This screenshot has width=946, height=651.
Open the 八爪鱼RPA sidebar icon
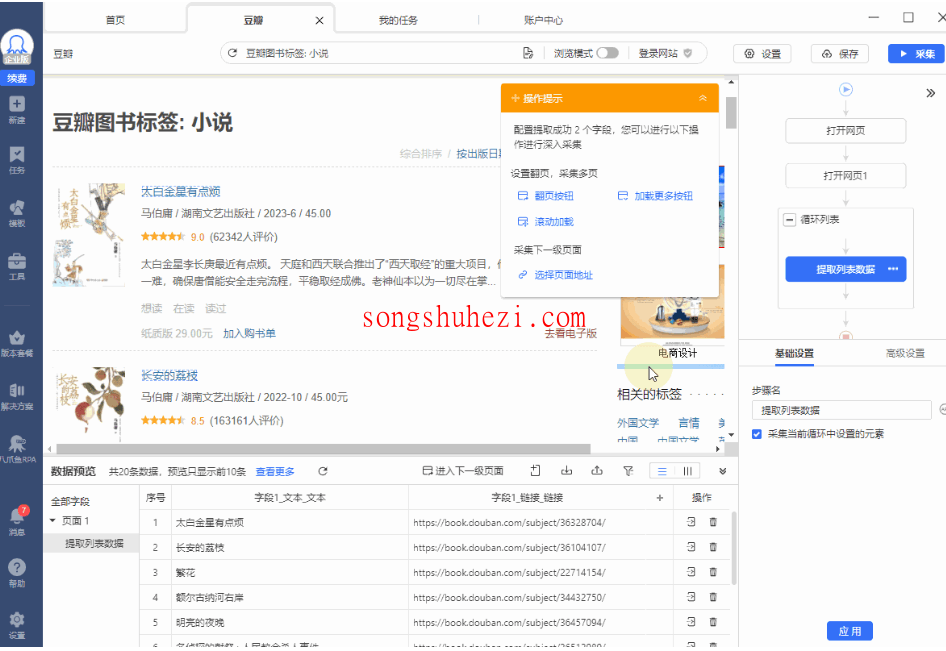(17, 443)
